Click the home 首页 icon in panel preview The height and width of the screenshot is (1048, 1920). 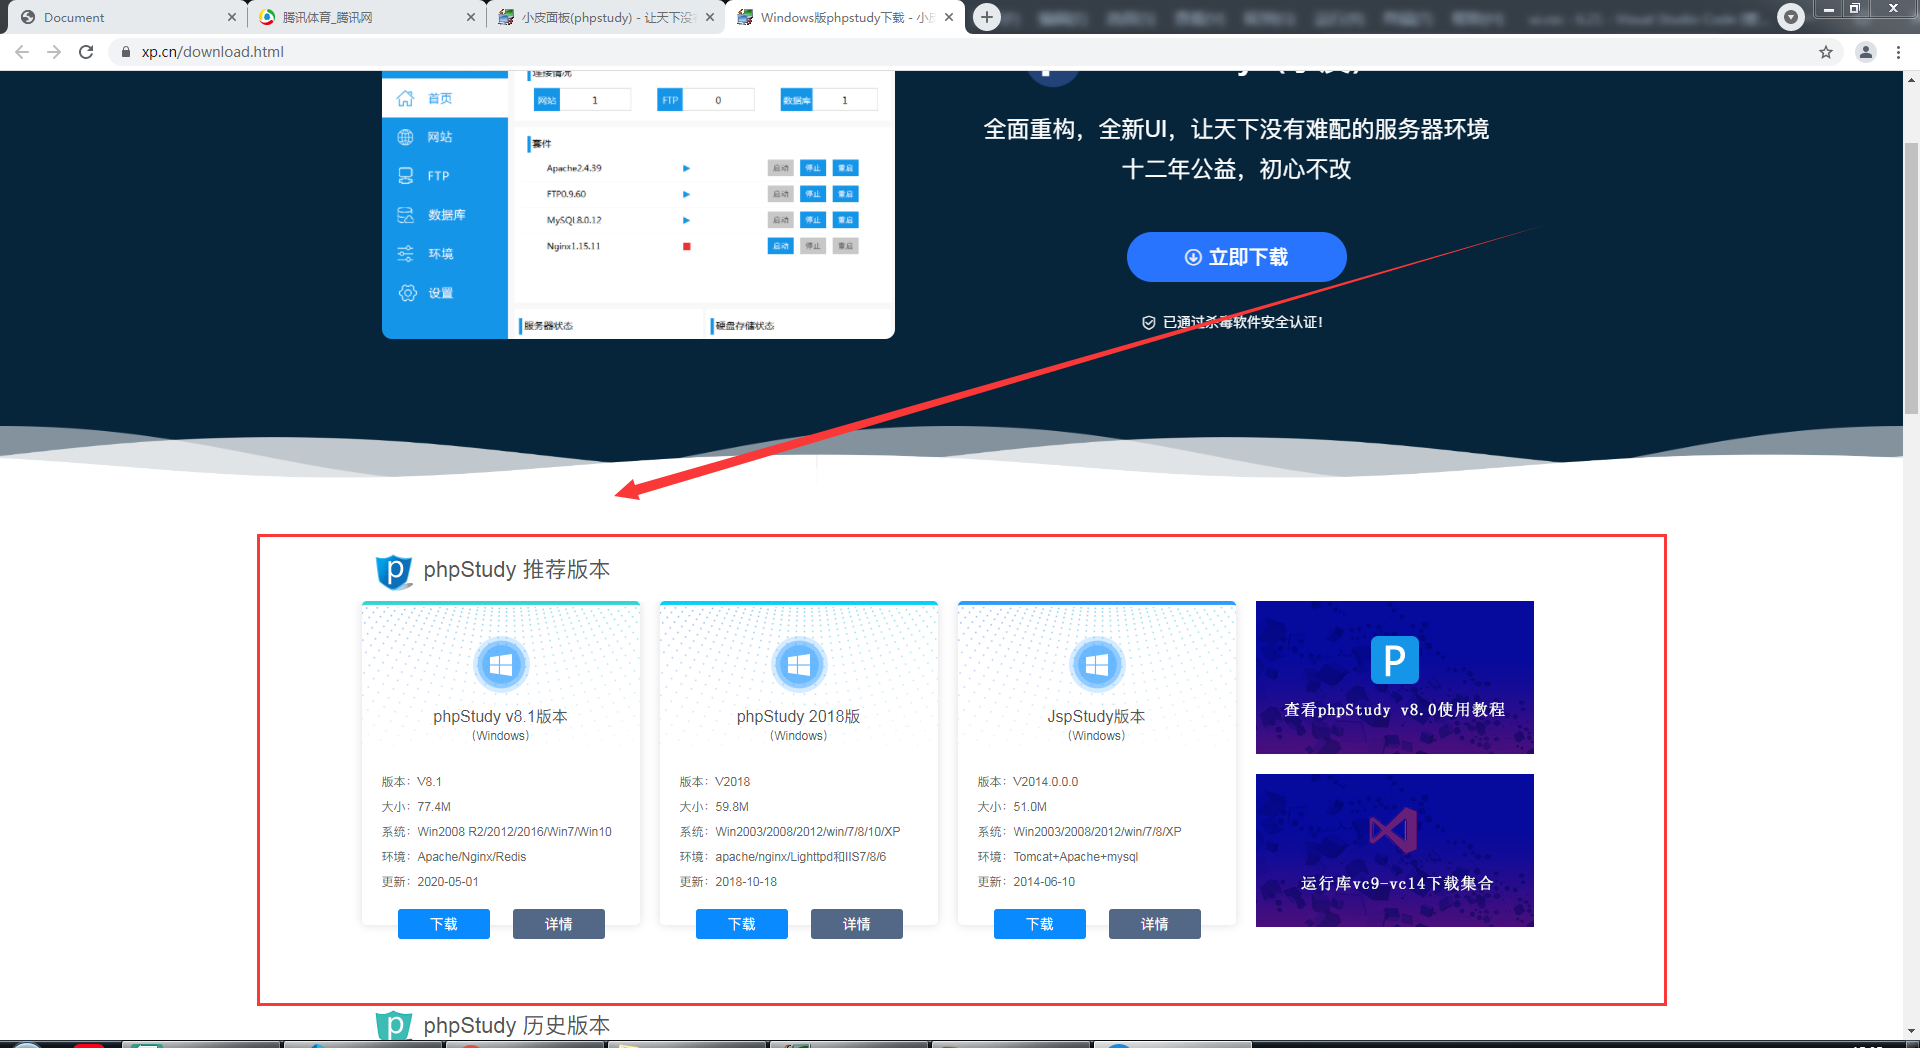405,98
